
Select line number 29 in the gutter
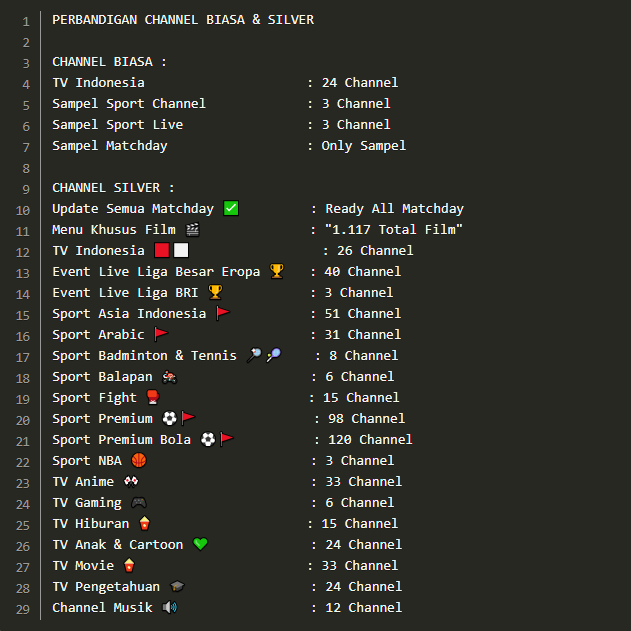point(23,609)
